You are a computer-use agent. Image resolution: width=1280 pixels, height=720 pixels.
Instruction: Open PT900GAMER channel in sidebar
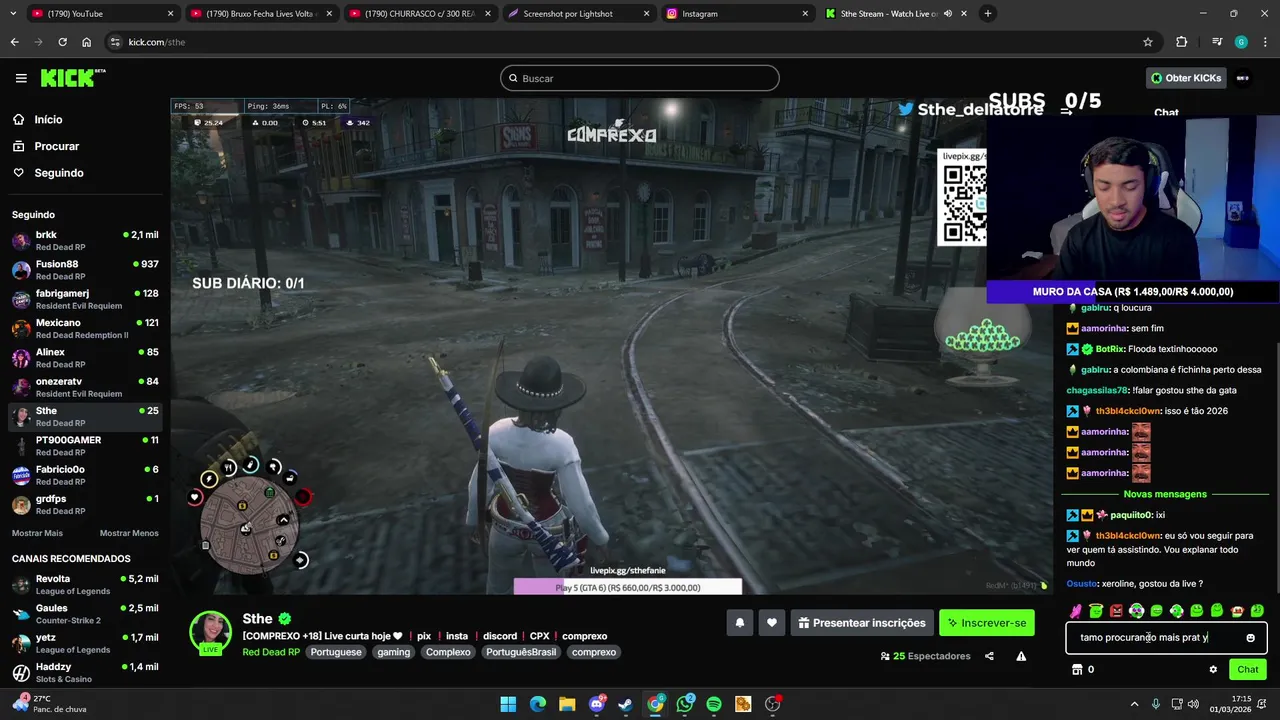click(x=85, y=446)
